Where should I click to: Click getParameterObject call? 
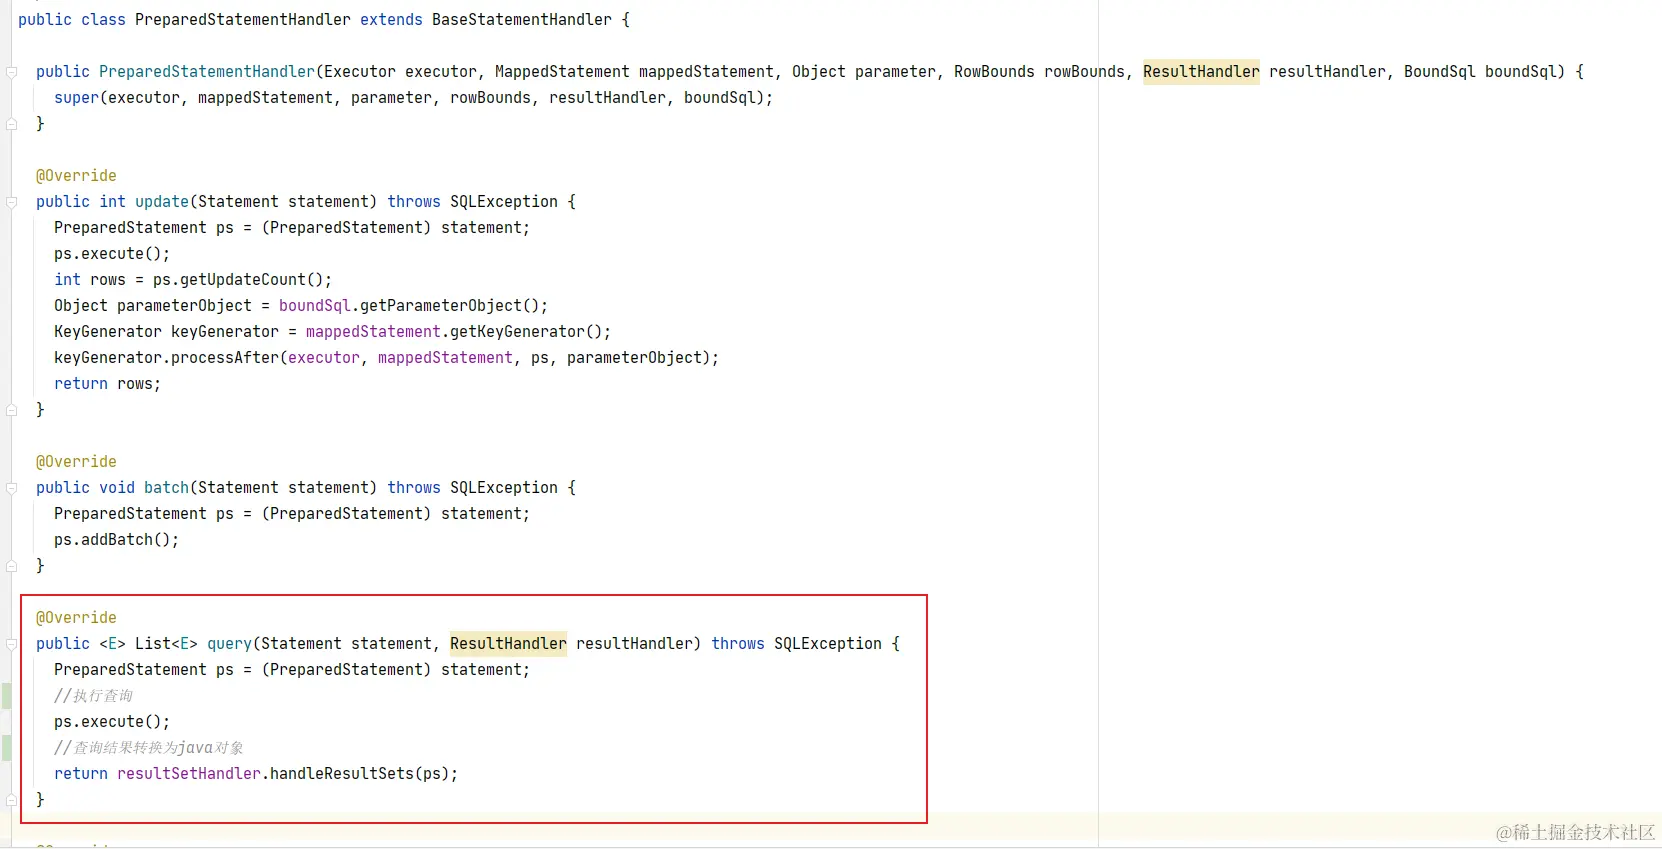point(441,306)
